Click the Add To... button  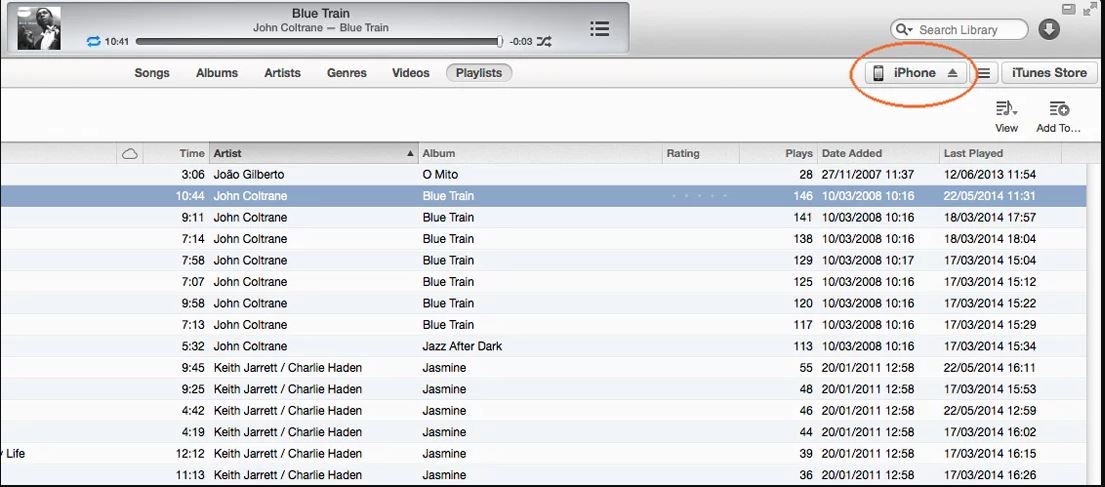click(1058, 117)
